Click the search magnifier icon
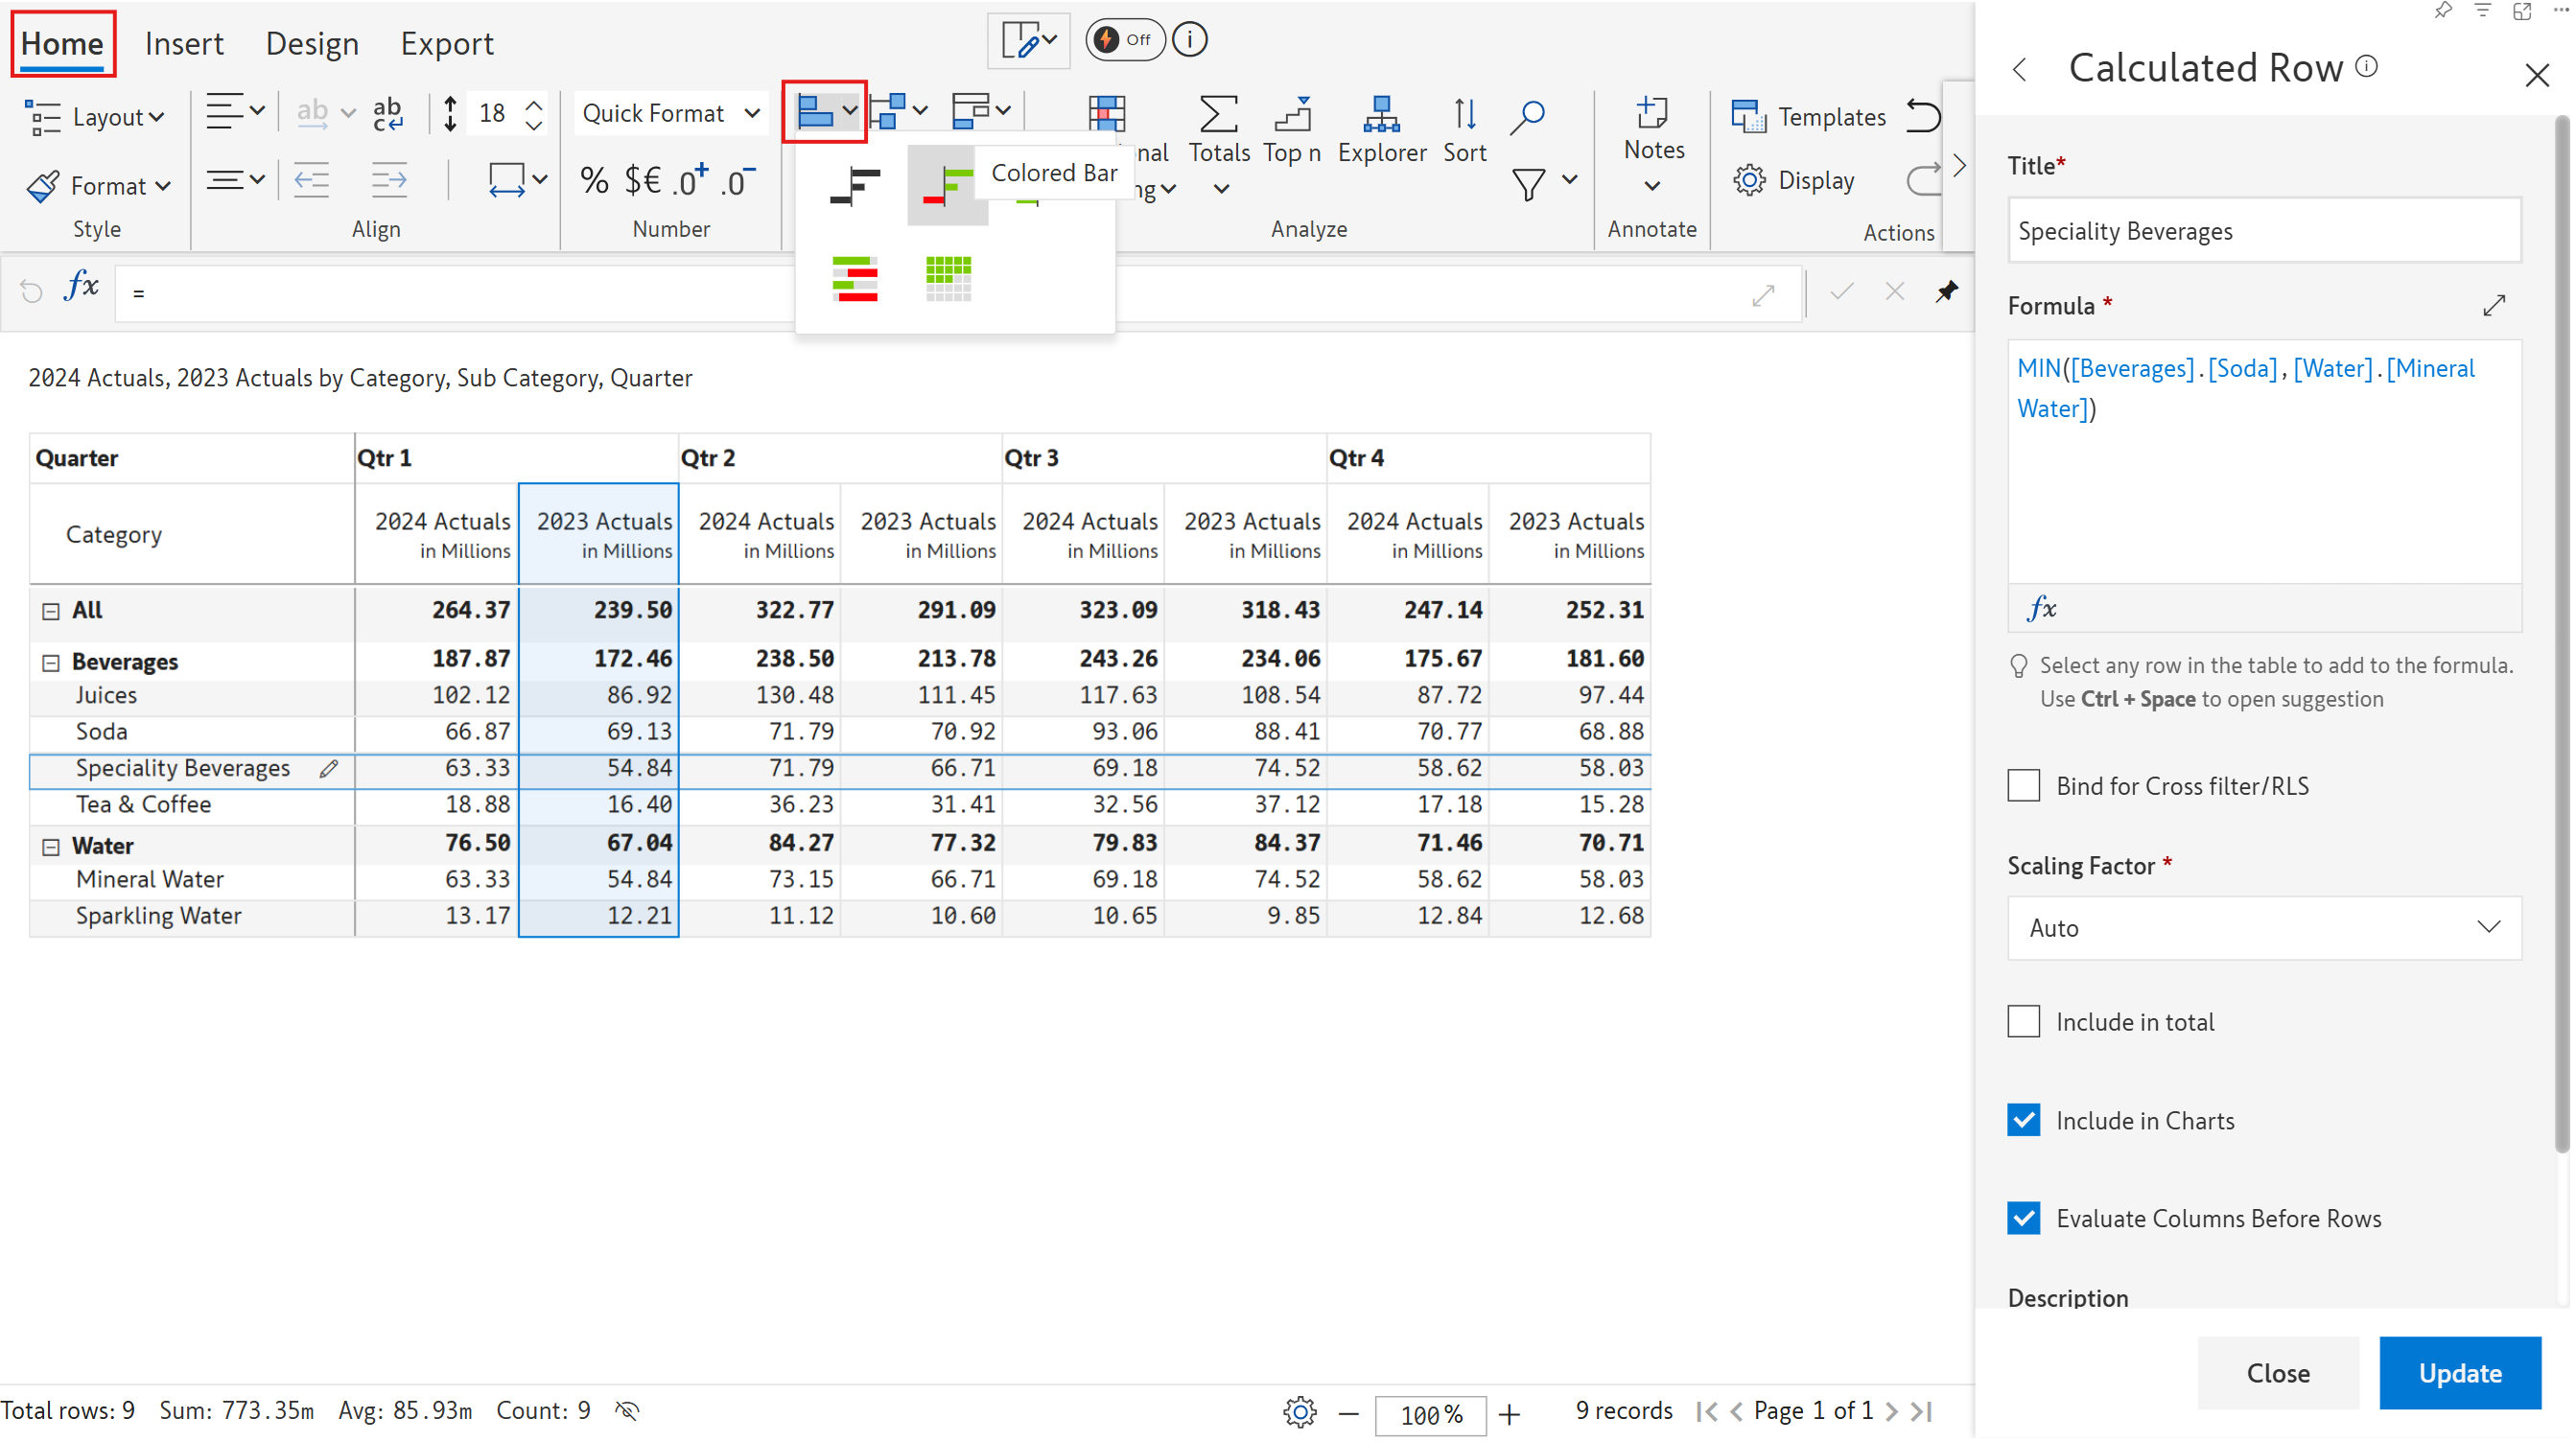The width and height of the screenshot is (2576, 1442). (x=1526, y=116)
